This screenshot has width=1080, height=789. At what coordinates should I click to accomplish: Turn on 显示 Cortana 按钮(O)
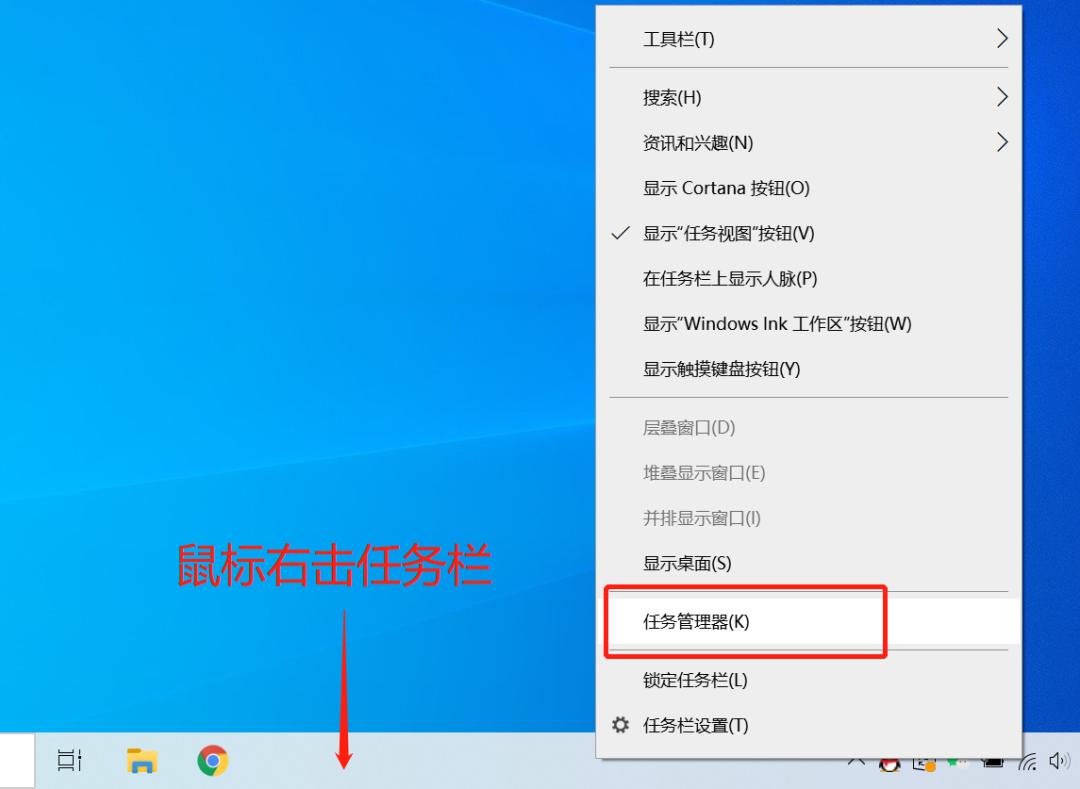click(724, 187)
